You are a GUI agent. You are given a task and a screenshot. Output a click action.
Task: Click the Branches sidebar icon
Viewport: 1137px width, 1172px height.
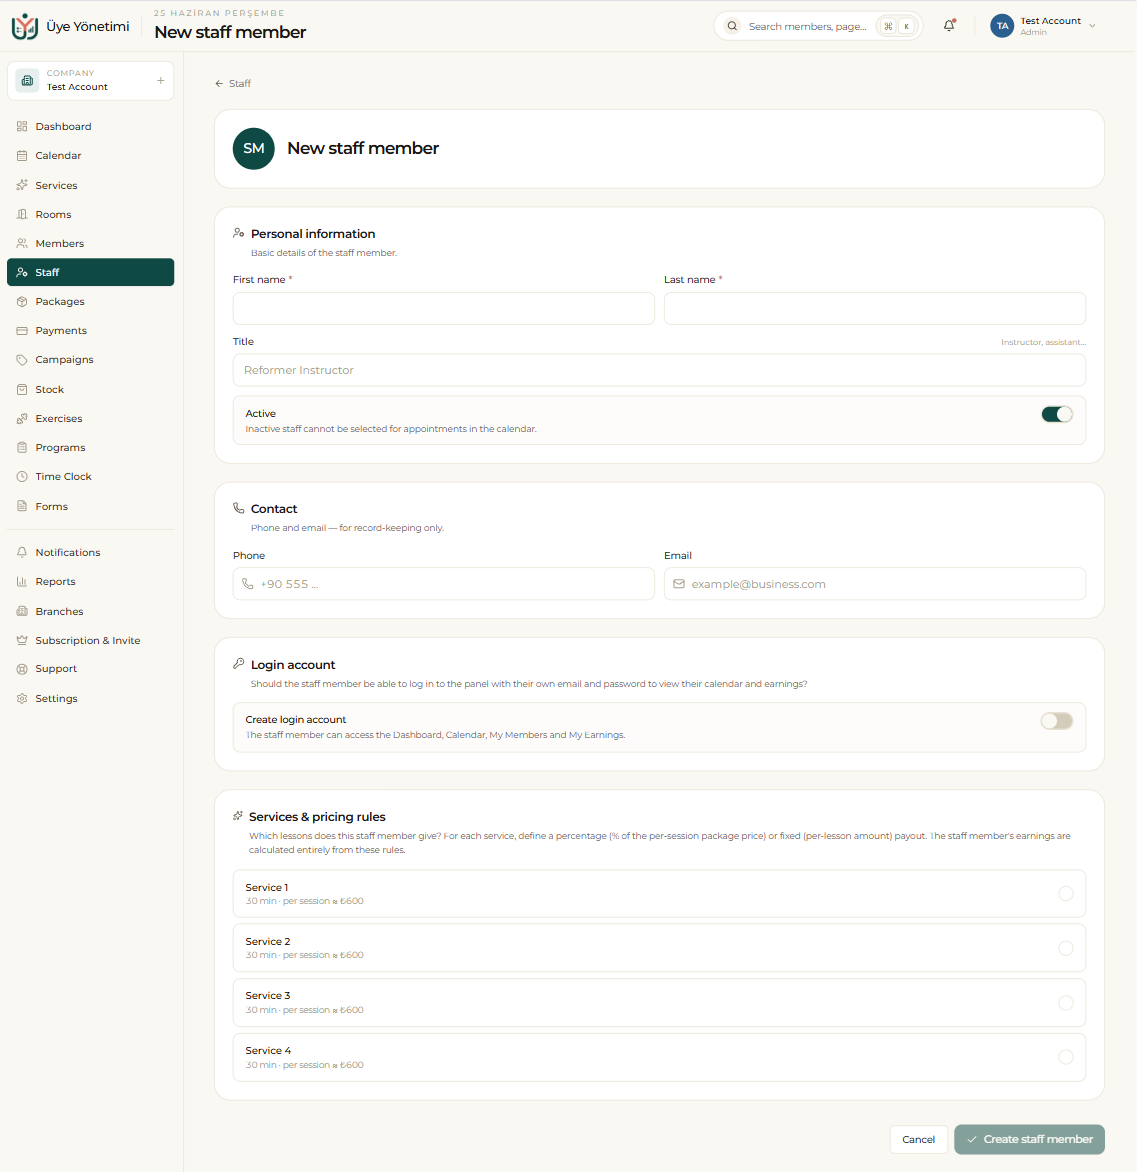[x=22, y=611]
